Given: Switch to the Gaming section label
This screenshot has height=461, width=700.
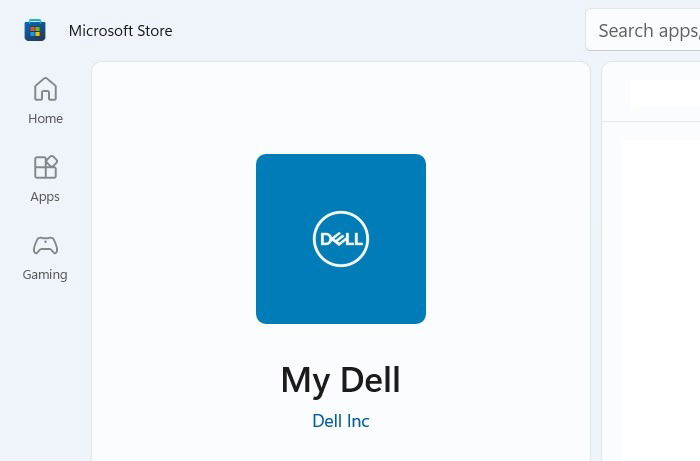Looking at the screenshot, I should [x=45, y=275].
